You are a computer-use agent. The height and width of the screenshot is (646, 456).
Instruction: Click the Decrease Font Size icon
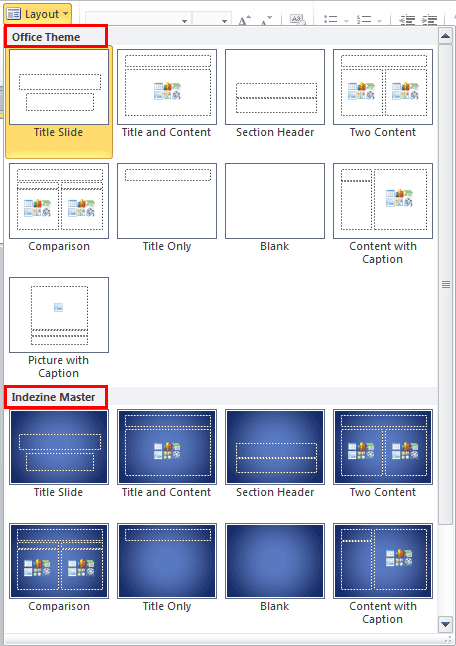[x=267, y=20]
